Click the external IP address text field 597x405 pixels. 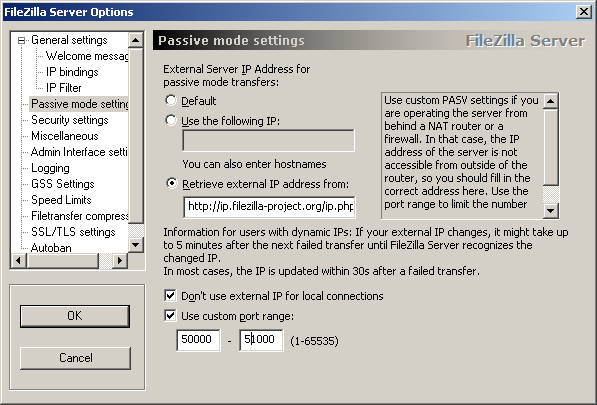(x=268, y=140)
